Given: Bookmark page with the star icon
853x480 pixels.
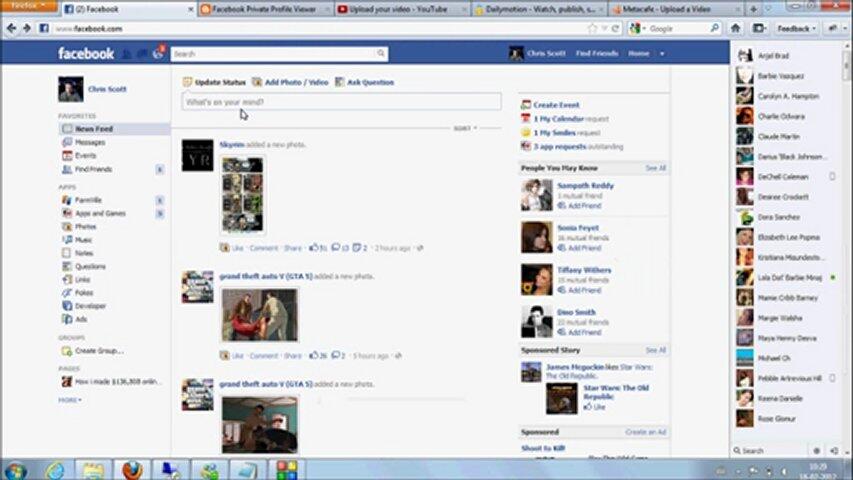Looking at the screenshot, I should click(592, 28).
